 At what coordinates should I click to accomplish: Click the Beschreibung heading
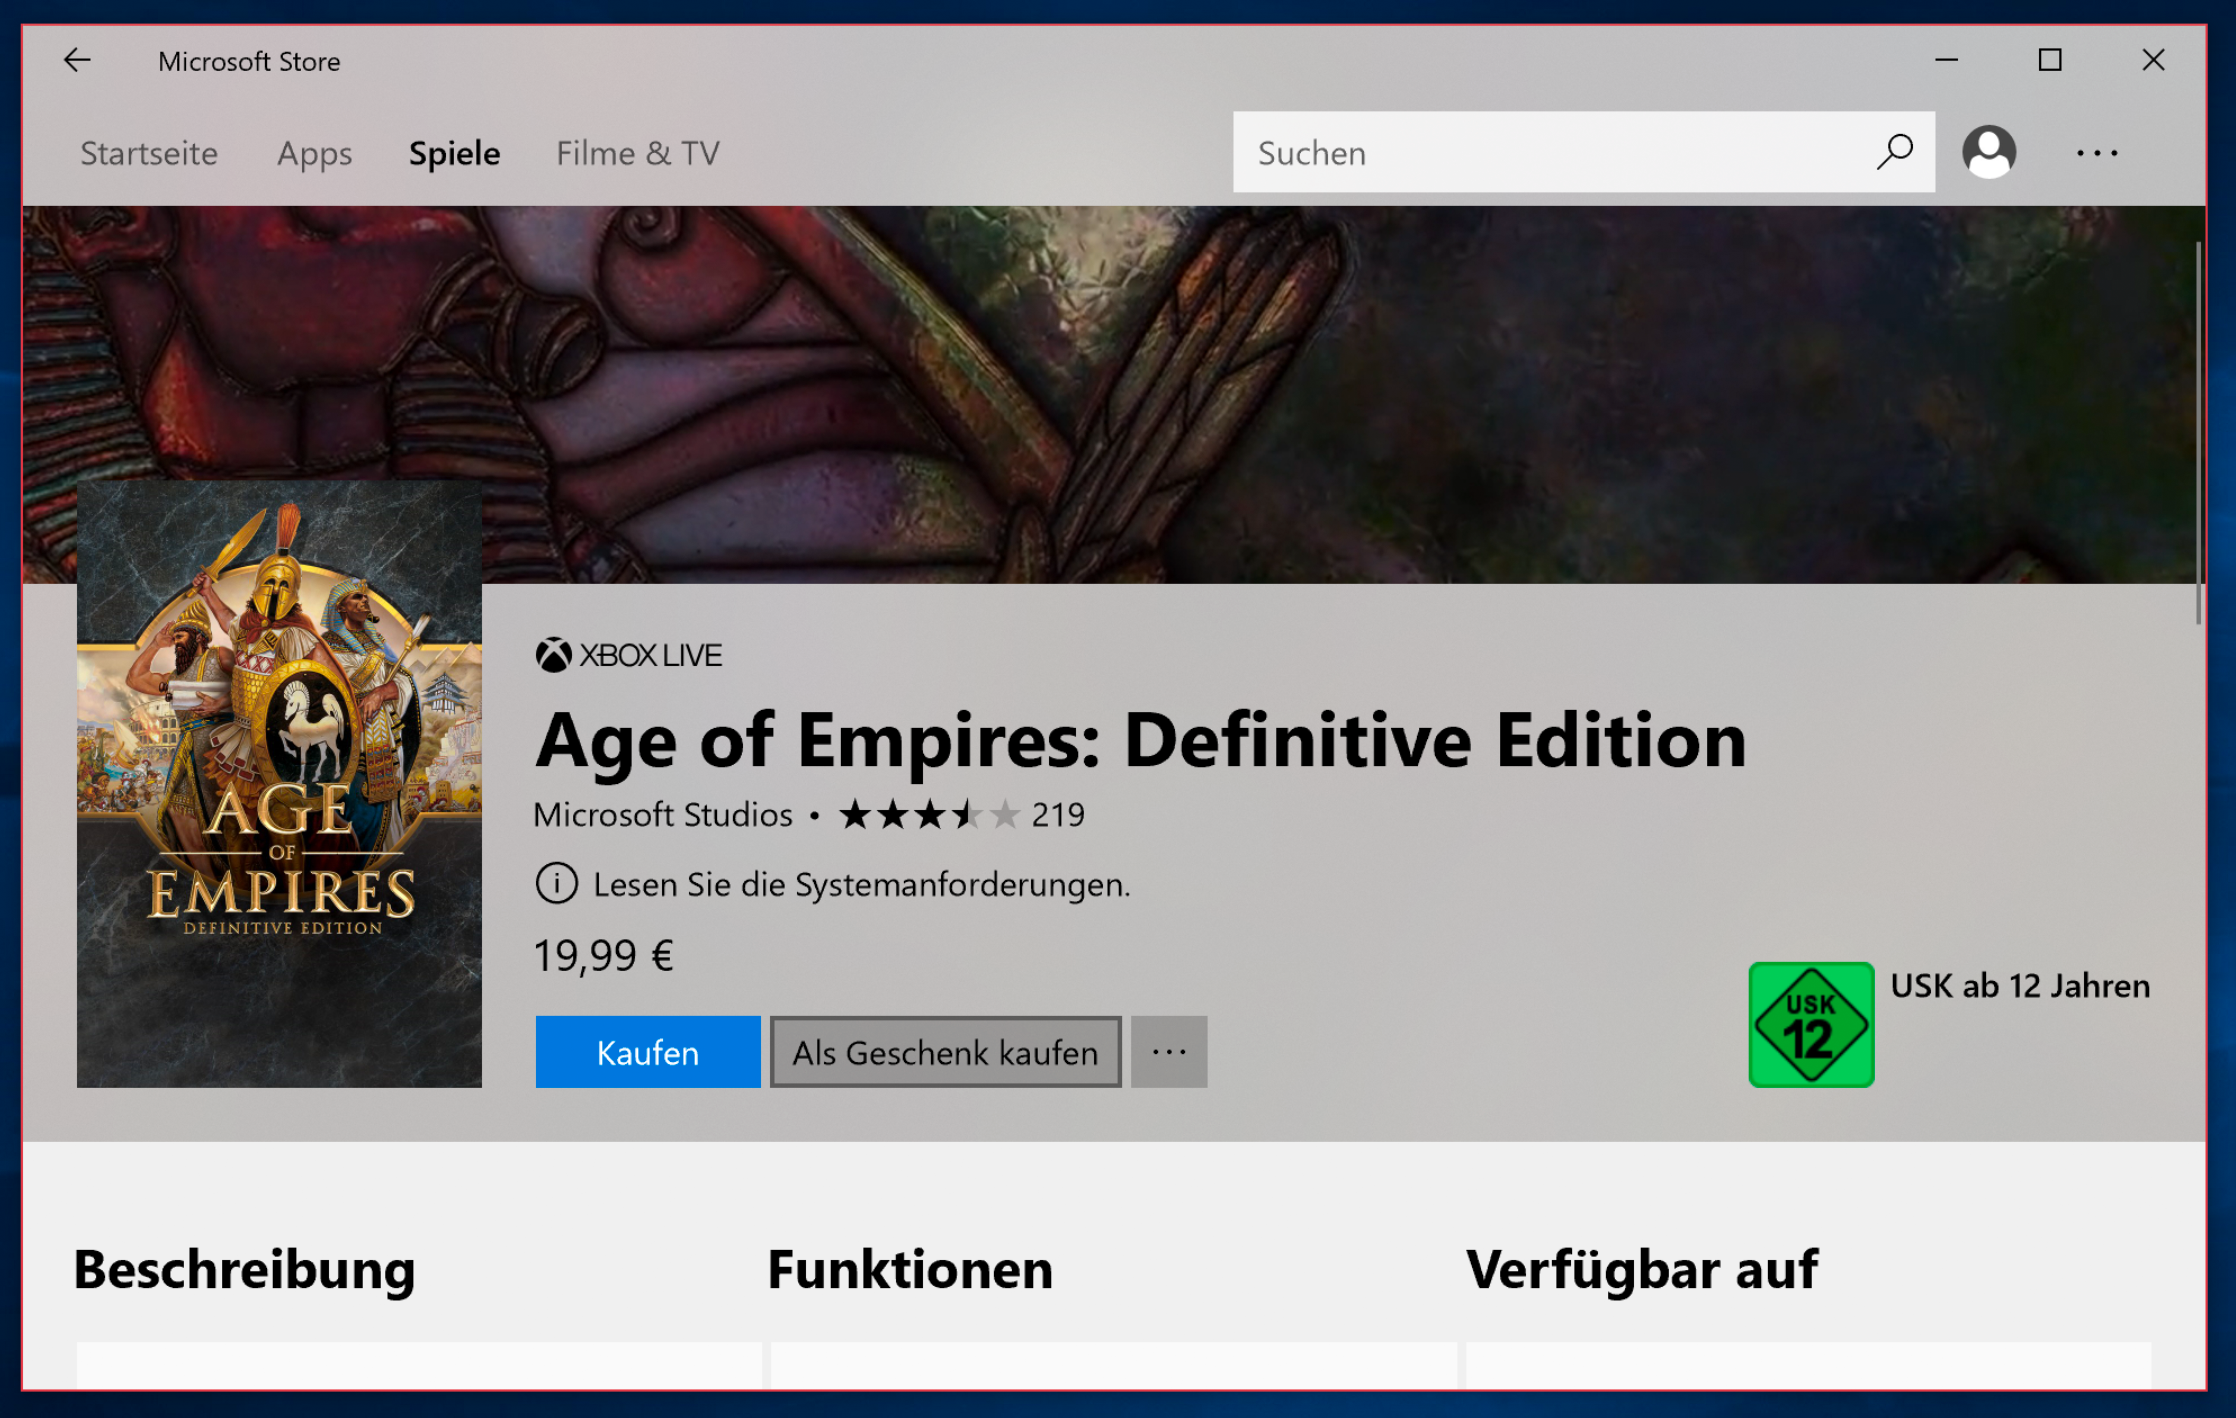(x=244, y=1270)
